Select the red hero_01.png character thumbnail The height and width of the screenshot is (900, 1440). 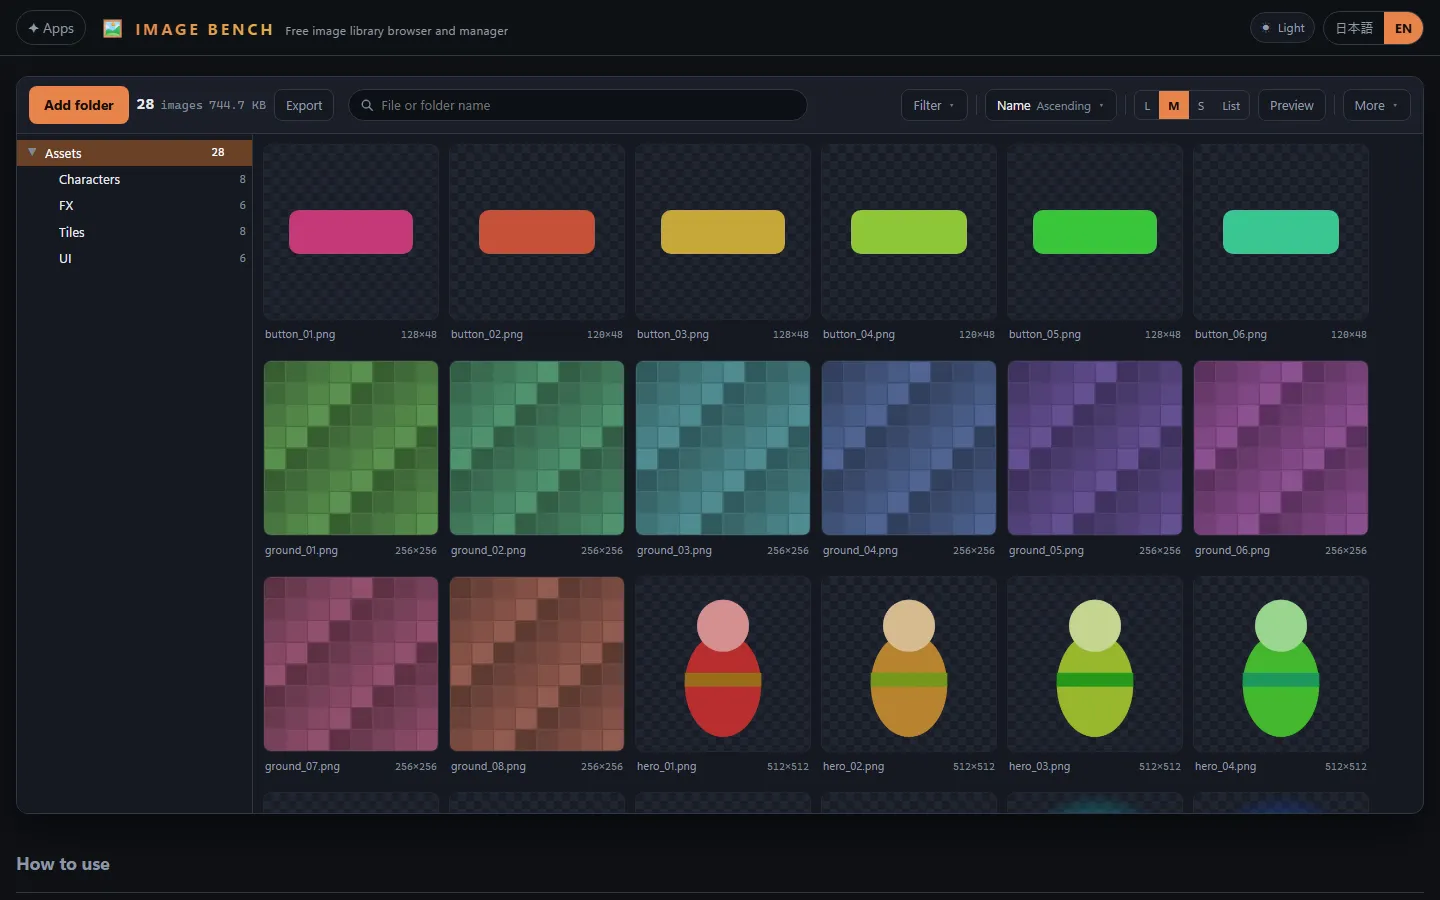pyautogui.click(x=723, y=664)
